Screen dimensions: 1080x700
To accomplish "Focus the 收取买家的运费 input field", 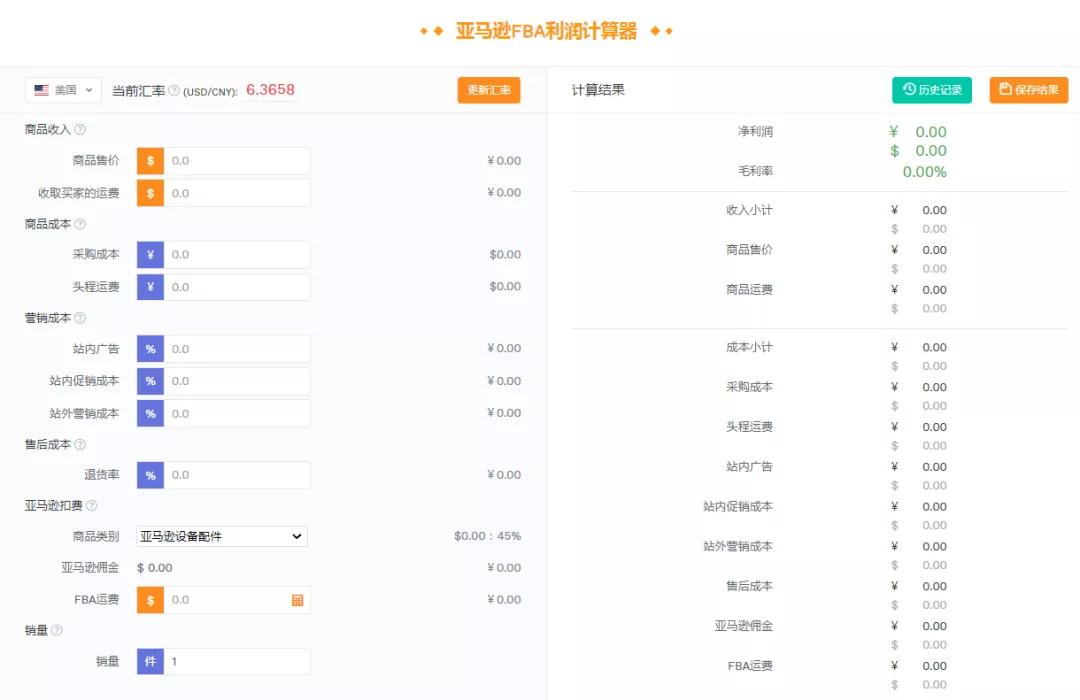I will coord(236,193).
